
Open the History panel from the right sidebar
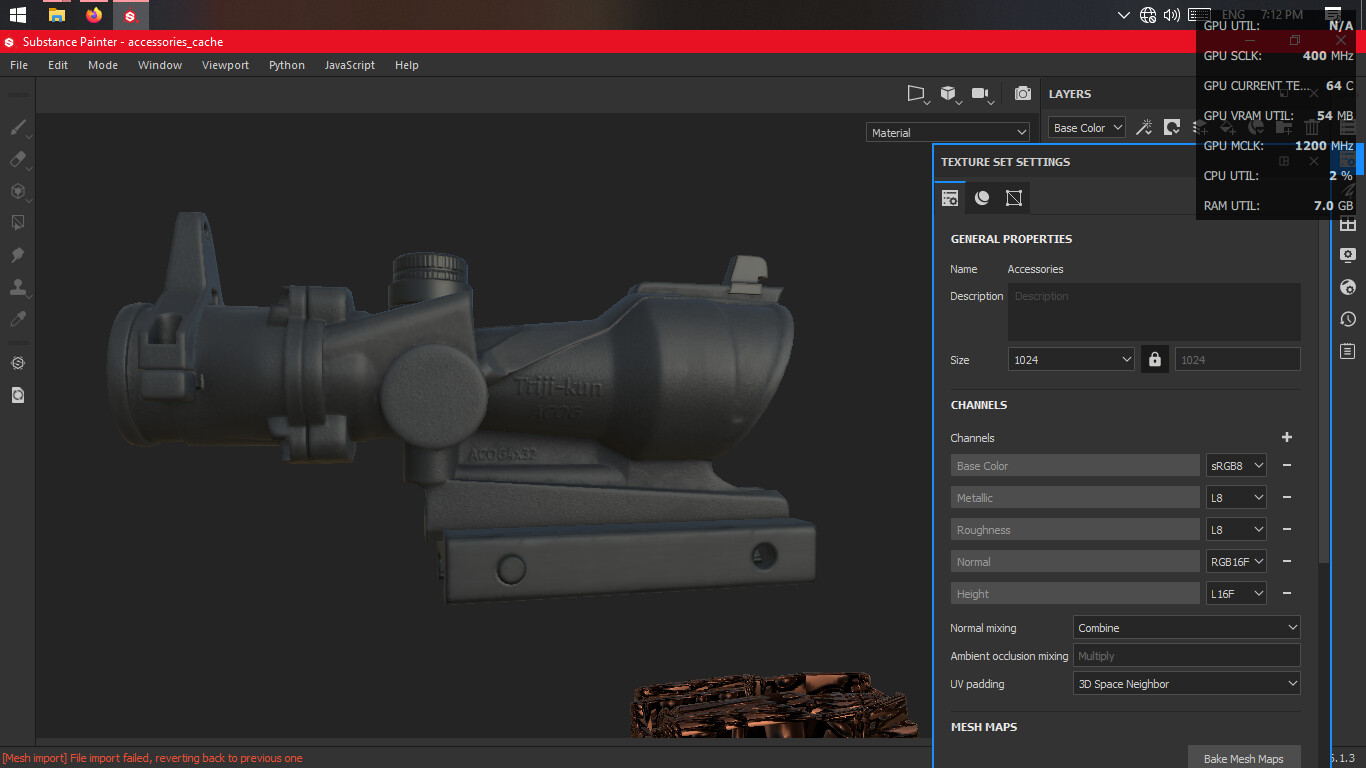[x=1347, y=319]
